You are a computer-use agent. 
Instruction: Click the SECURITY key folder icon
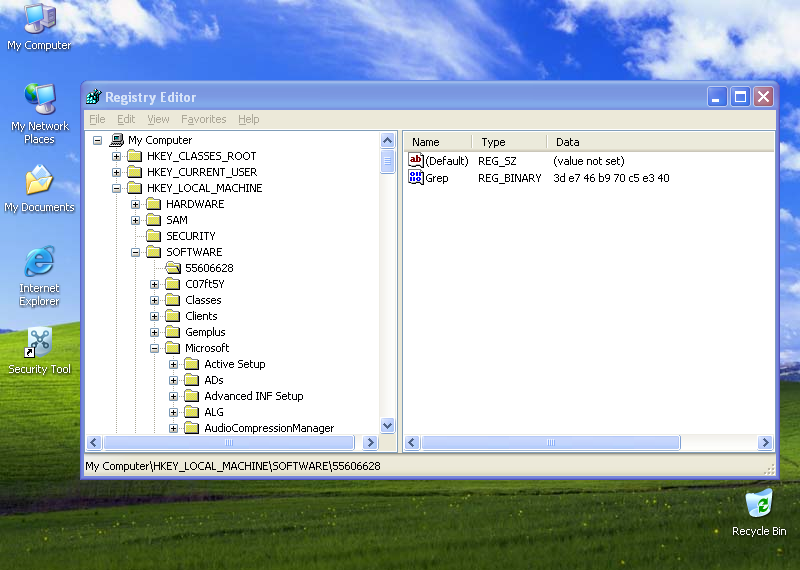pyautogui.click(x=154, y=236)
